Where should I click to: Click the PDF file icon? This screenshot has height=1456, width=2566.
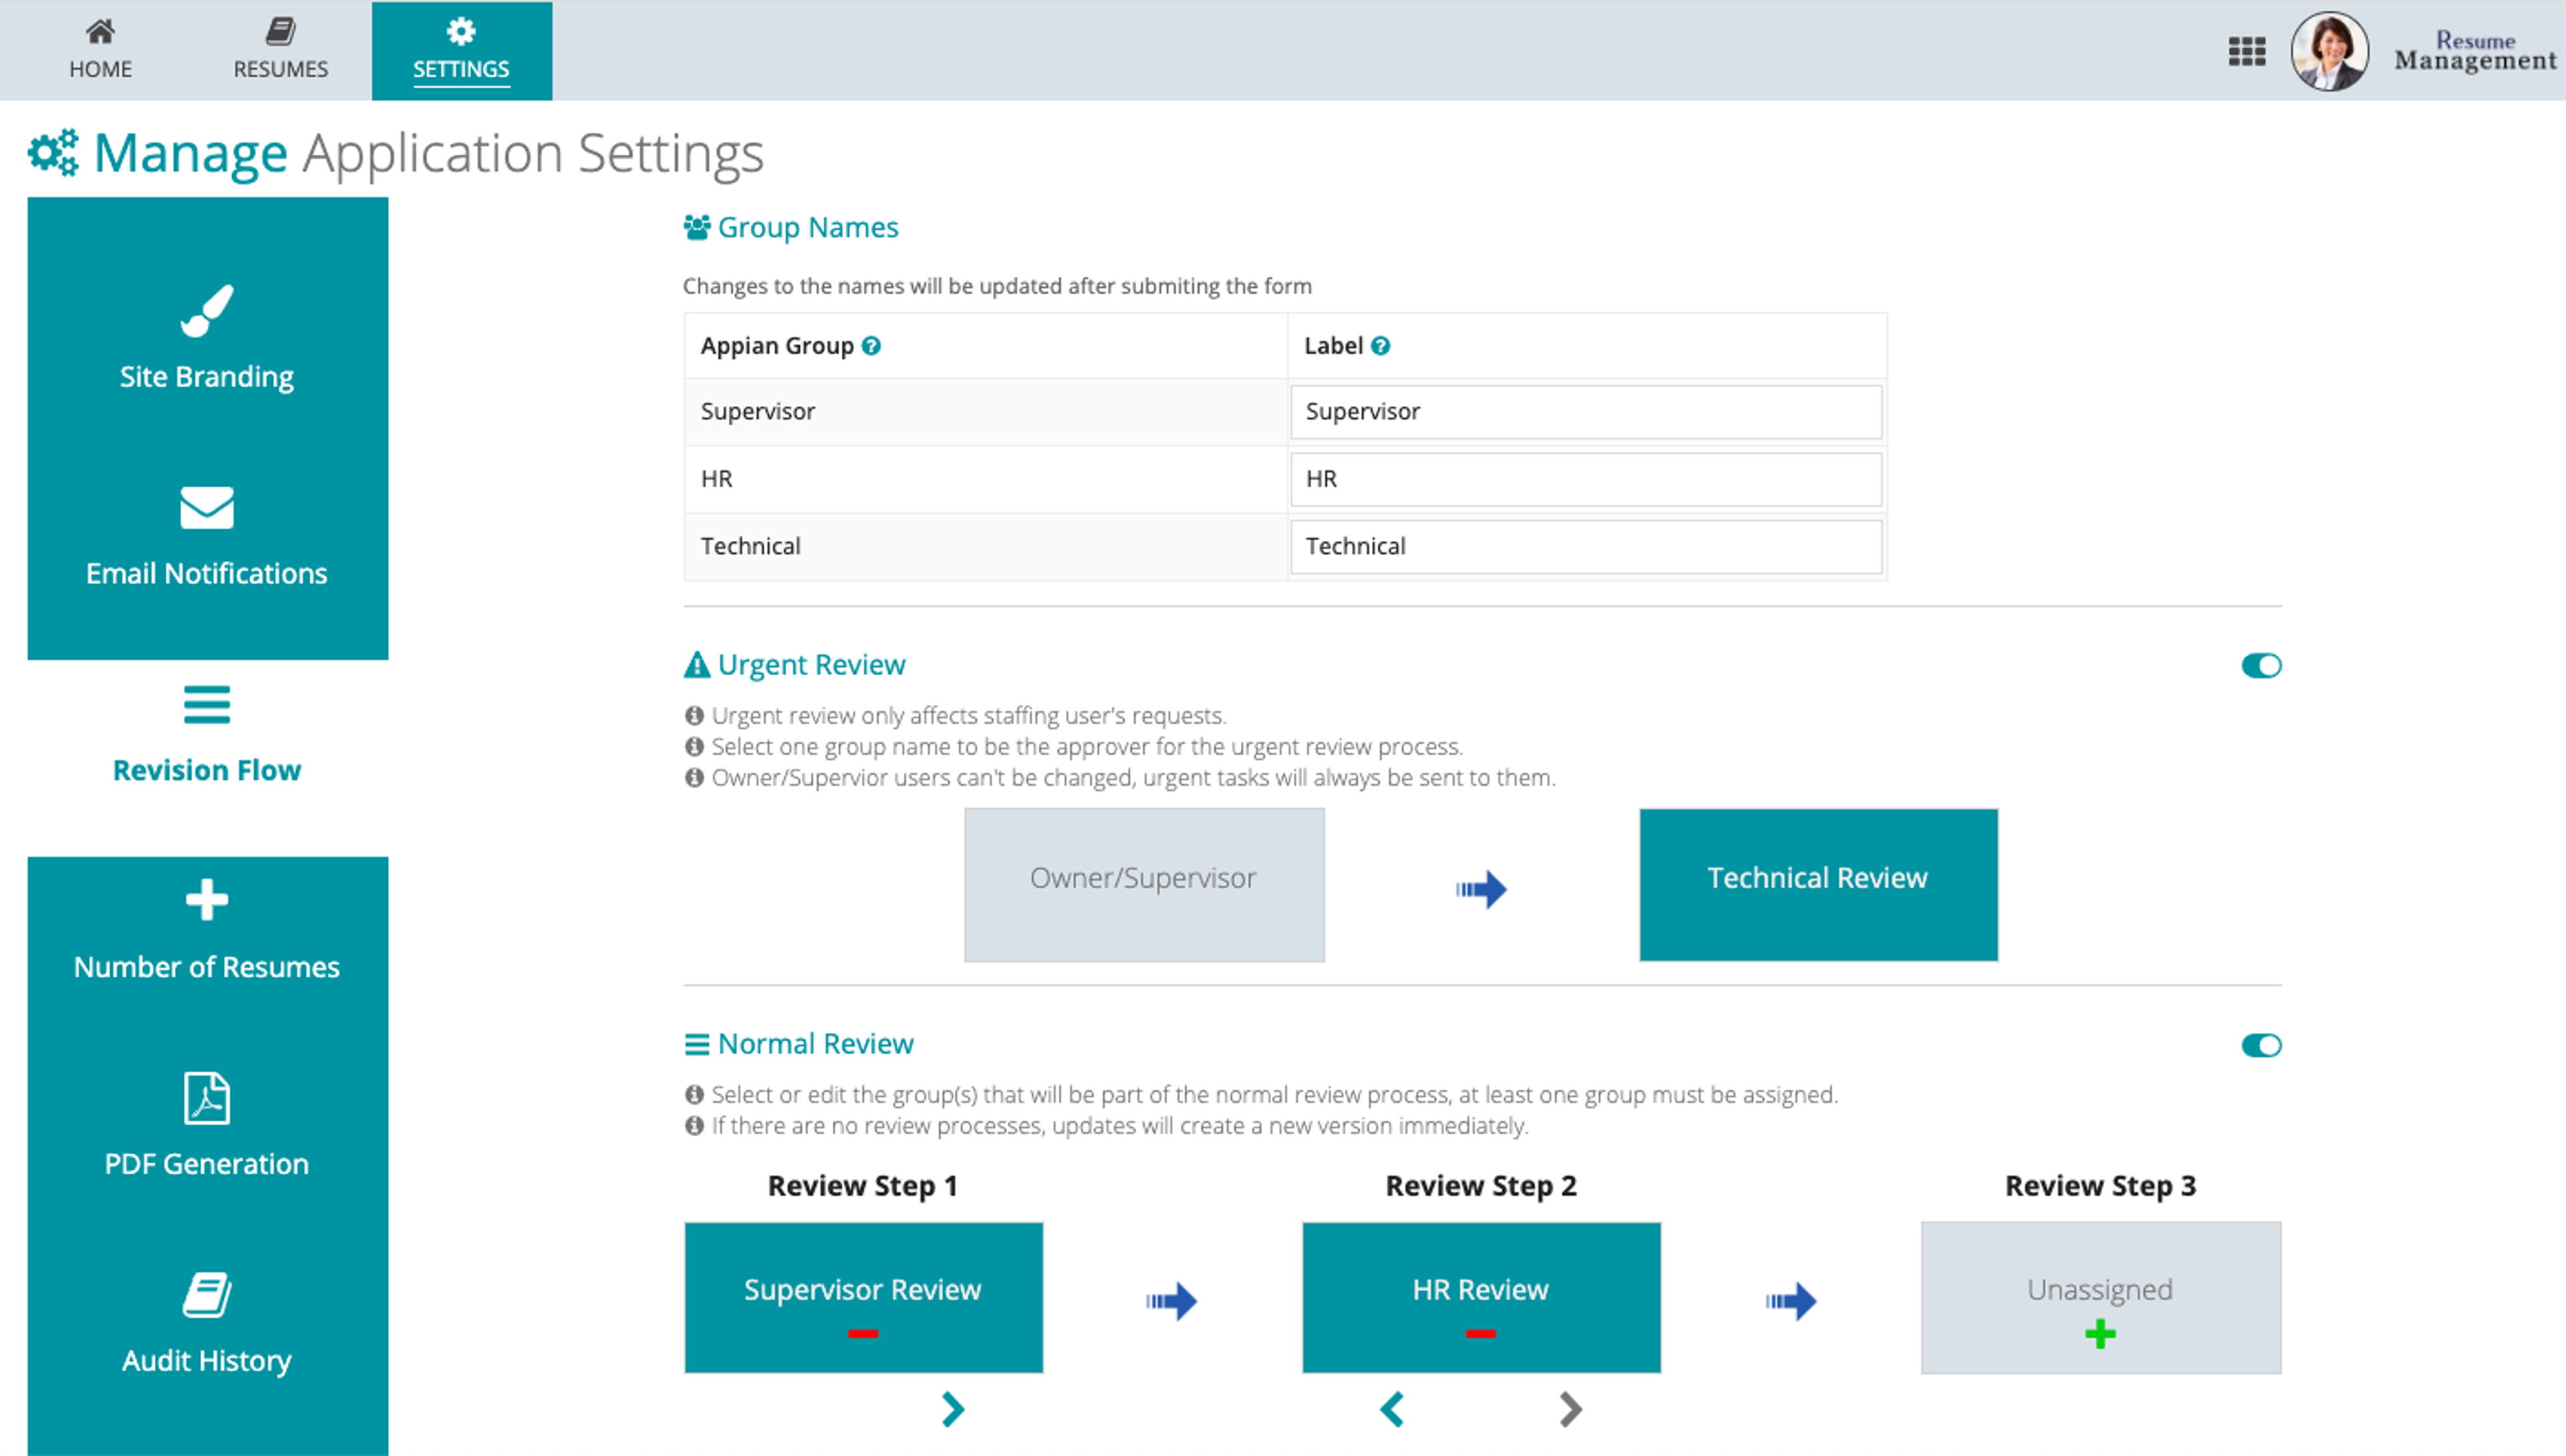(207, 1098)
